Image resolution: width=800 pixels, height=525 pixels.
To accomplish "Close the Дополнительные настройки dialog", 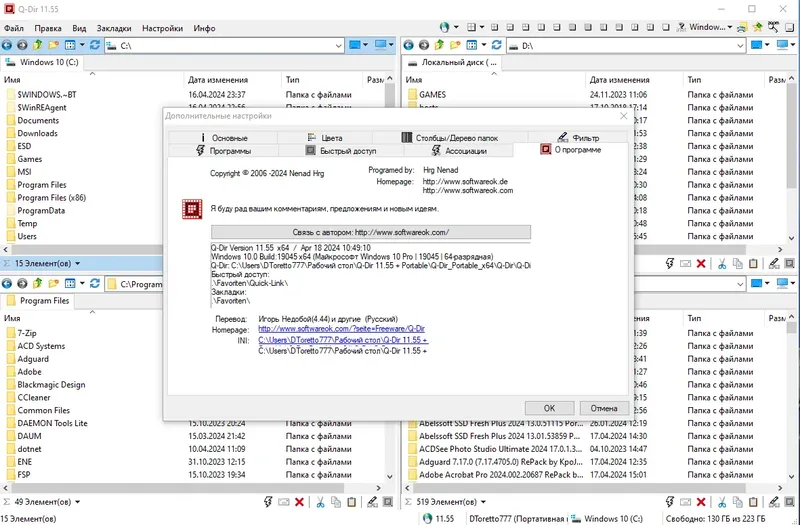I will (x=623, y=116).
